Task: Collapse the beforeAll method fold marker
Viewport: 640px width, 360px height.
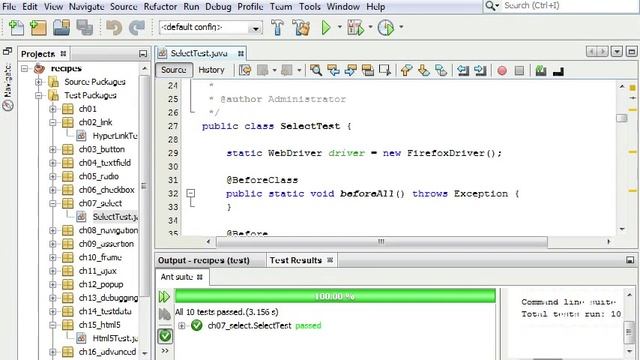Action: [191, 193]
